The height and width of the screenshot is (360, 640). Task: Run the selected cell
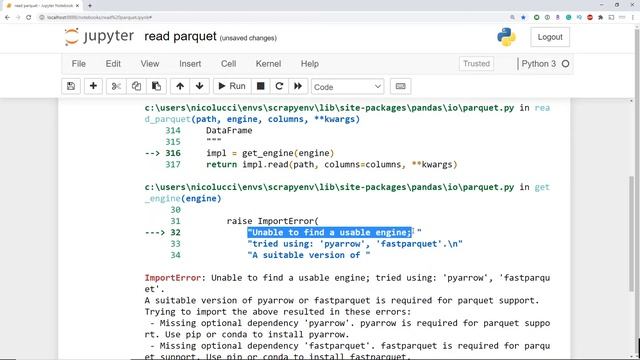pyautogui.click(x=232, y=87)
